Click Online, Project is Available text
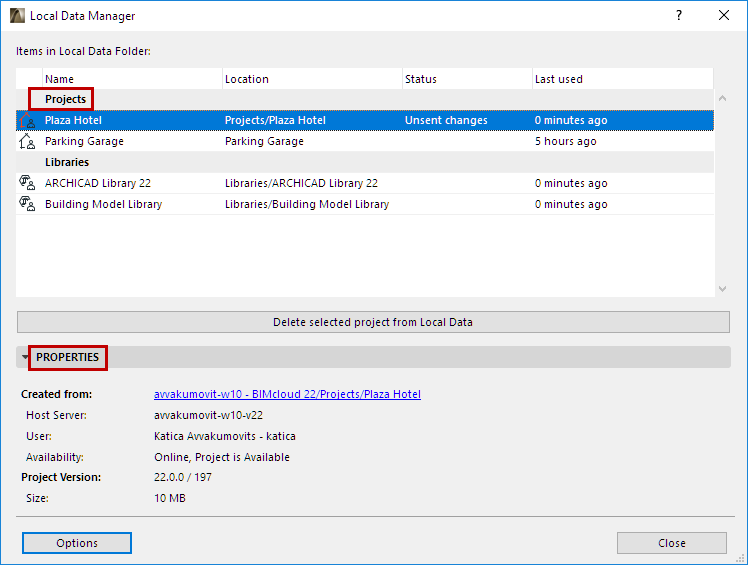This screenshot has width=748, height=565. 222,457
